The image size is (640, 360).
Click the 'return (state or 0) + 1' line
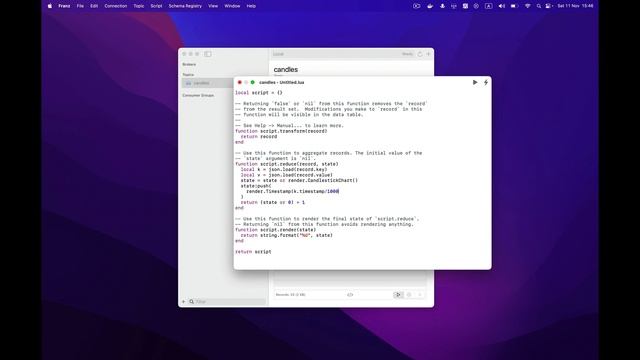273,202
